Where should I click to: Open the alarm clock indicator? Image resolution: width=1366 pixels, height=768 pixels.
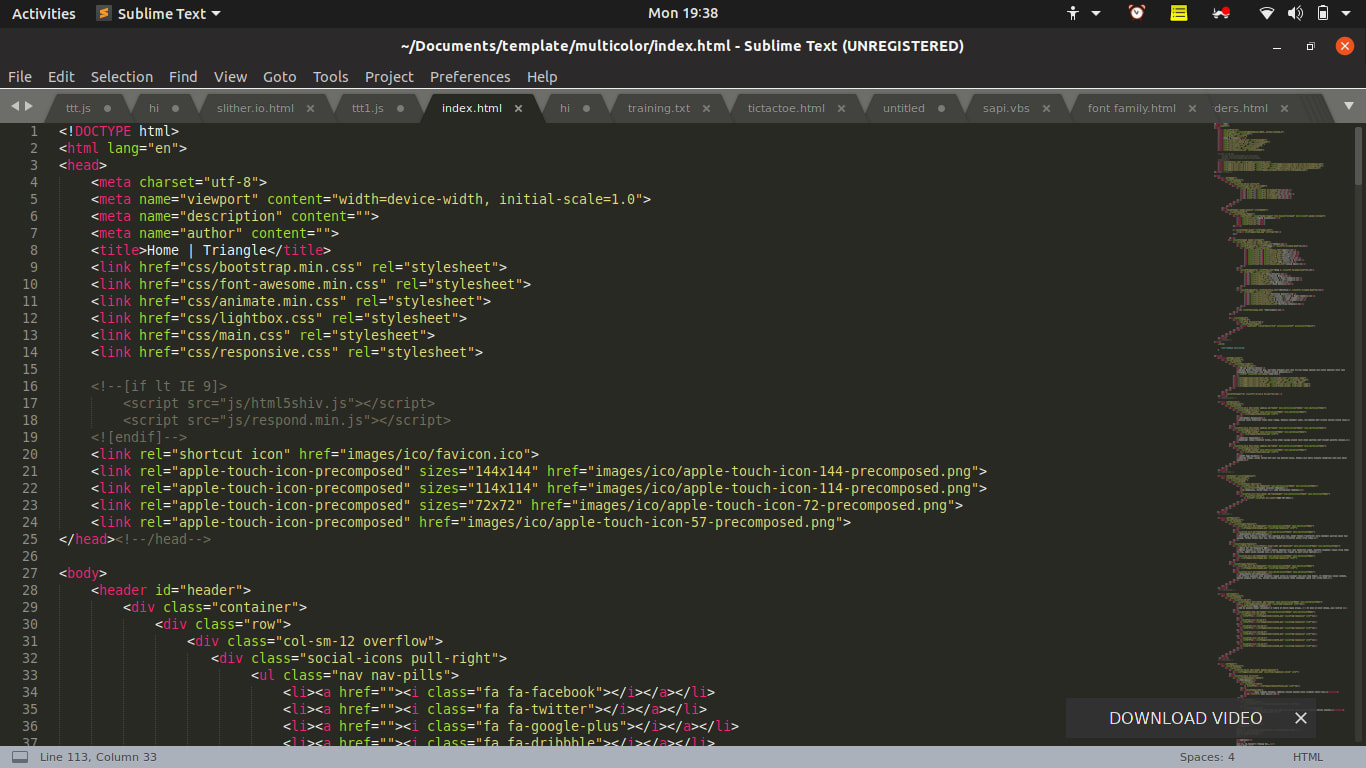pos(1137,13)
